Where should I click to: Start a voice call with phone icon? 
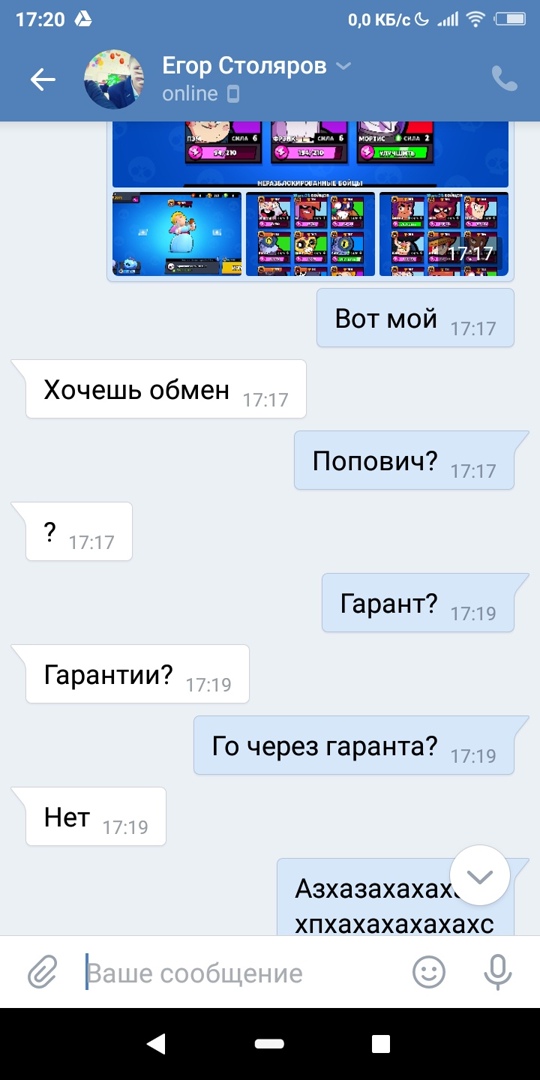click(x=504, y=80)
